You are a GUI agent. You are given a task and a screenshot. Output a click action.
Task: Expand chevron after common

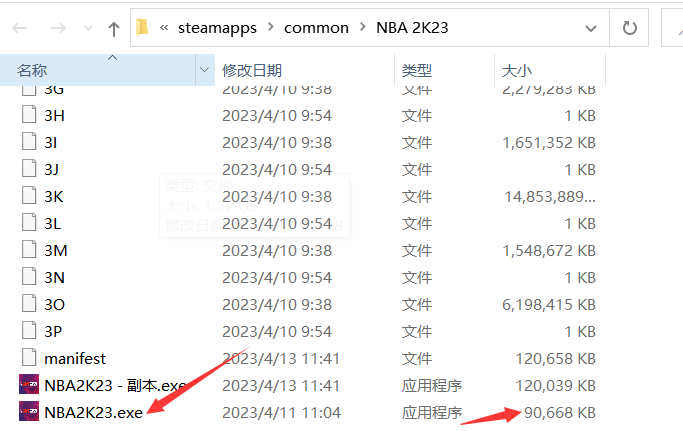(362, 27)
